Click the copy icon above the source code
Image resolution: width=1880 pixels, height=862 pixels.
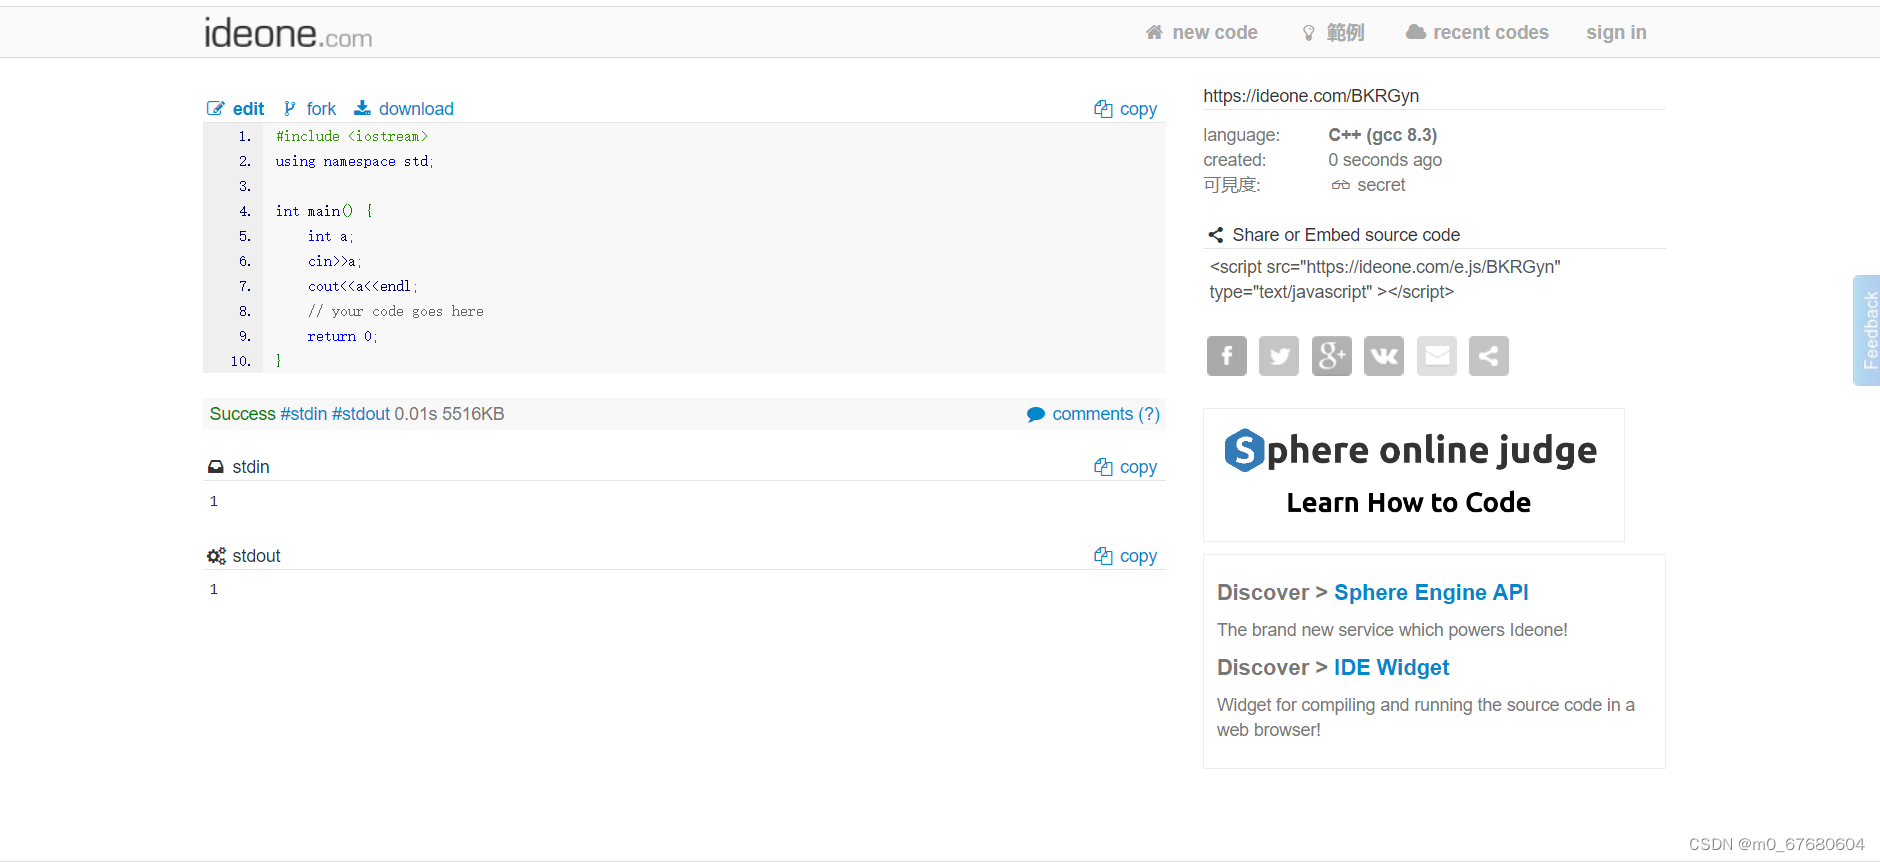pos(1103,109)
